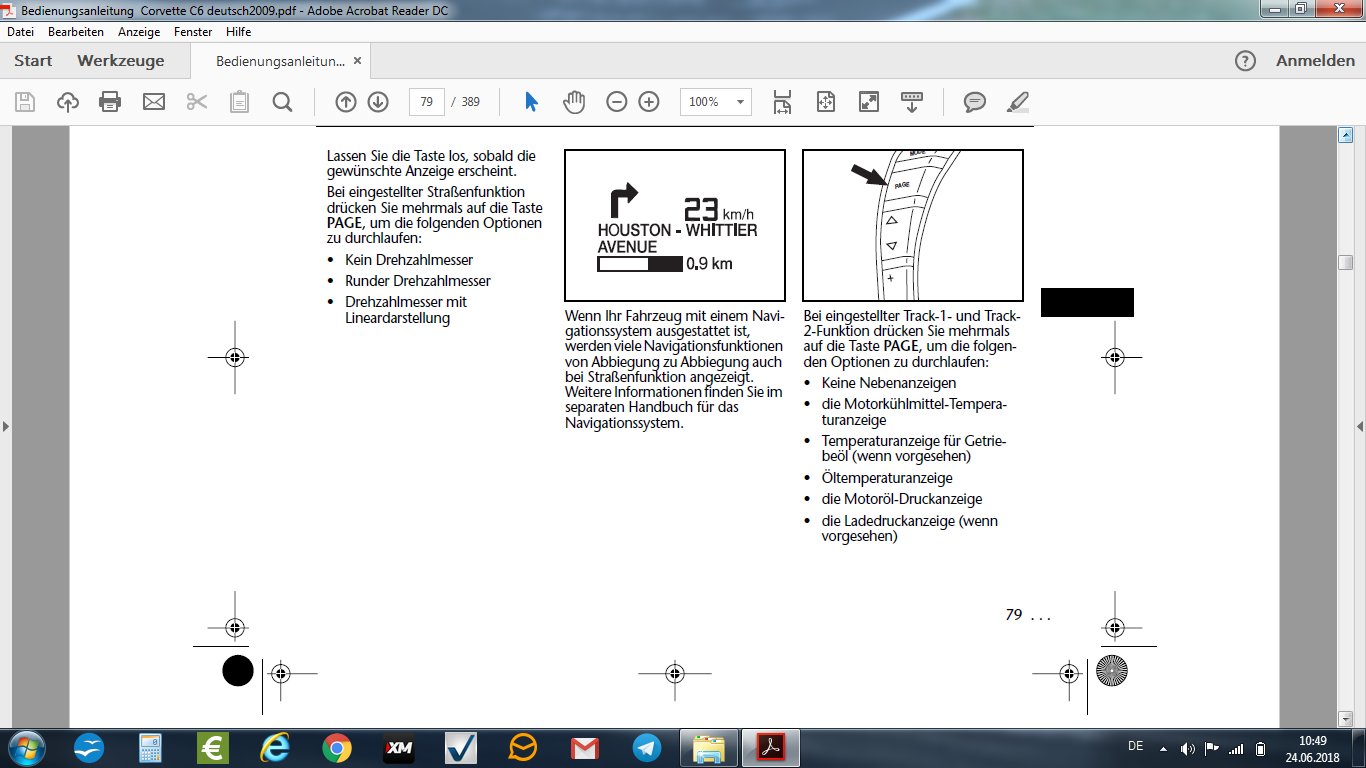Add a comment with the speech bubble icon
Image resolution: width=1366 pixels, height=768 pixels.
tap(975, 102)
